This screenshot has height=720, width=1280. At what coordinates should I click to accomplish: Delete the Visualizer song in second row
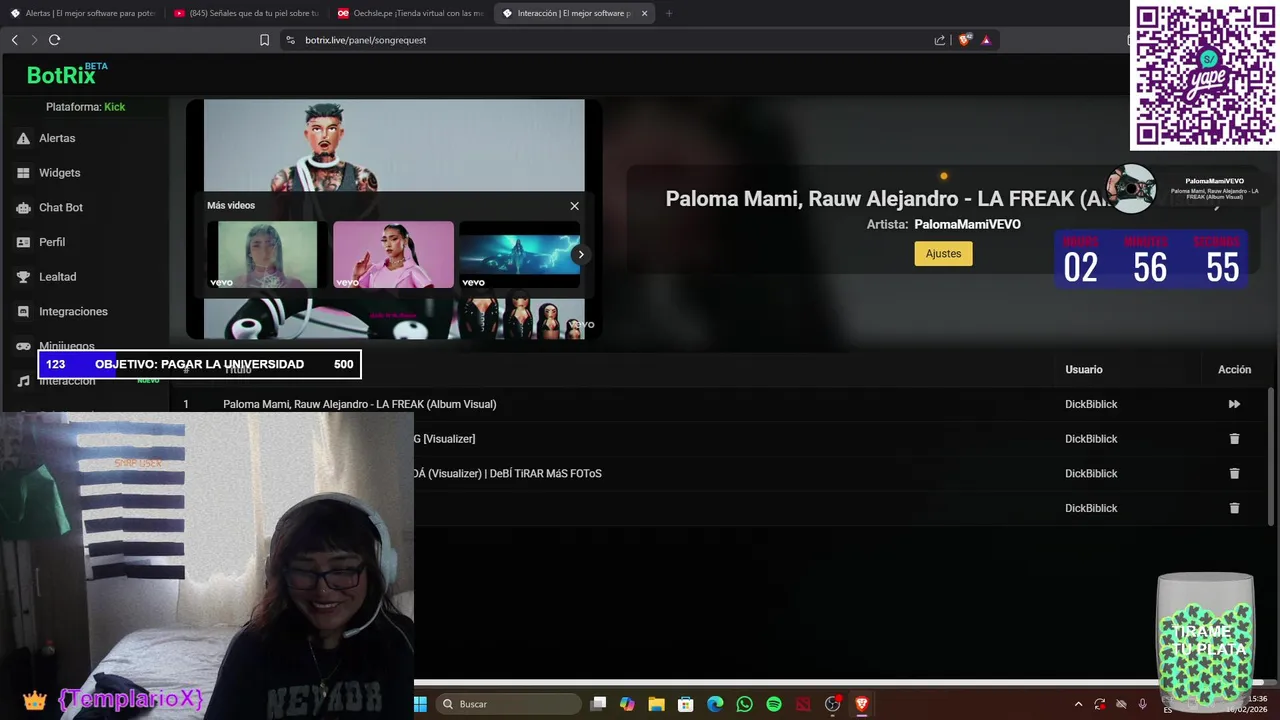[x=1234, y=439]
